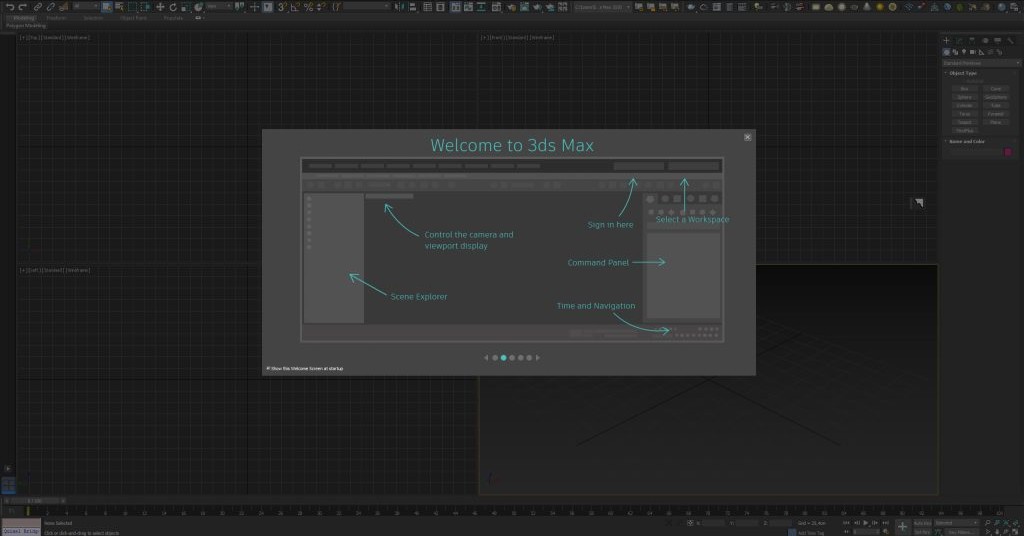Expand the ribbon options arrow after Populate
1024x536 pixels.
(199, 18)
